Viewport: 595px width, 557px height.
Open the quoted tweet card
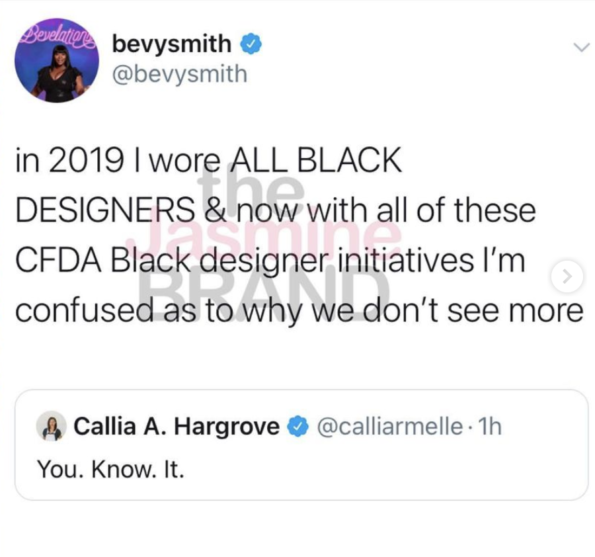pyautogui.click(x=301, y=445)
